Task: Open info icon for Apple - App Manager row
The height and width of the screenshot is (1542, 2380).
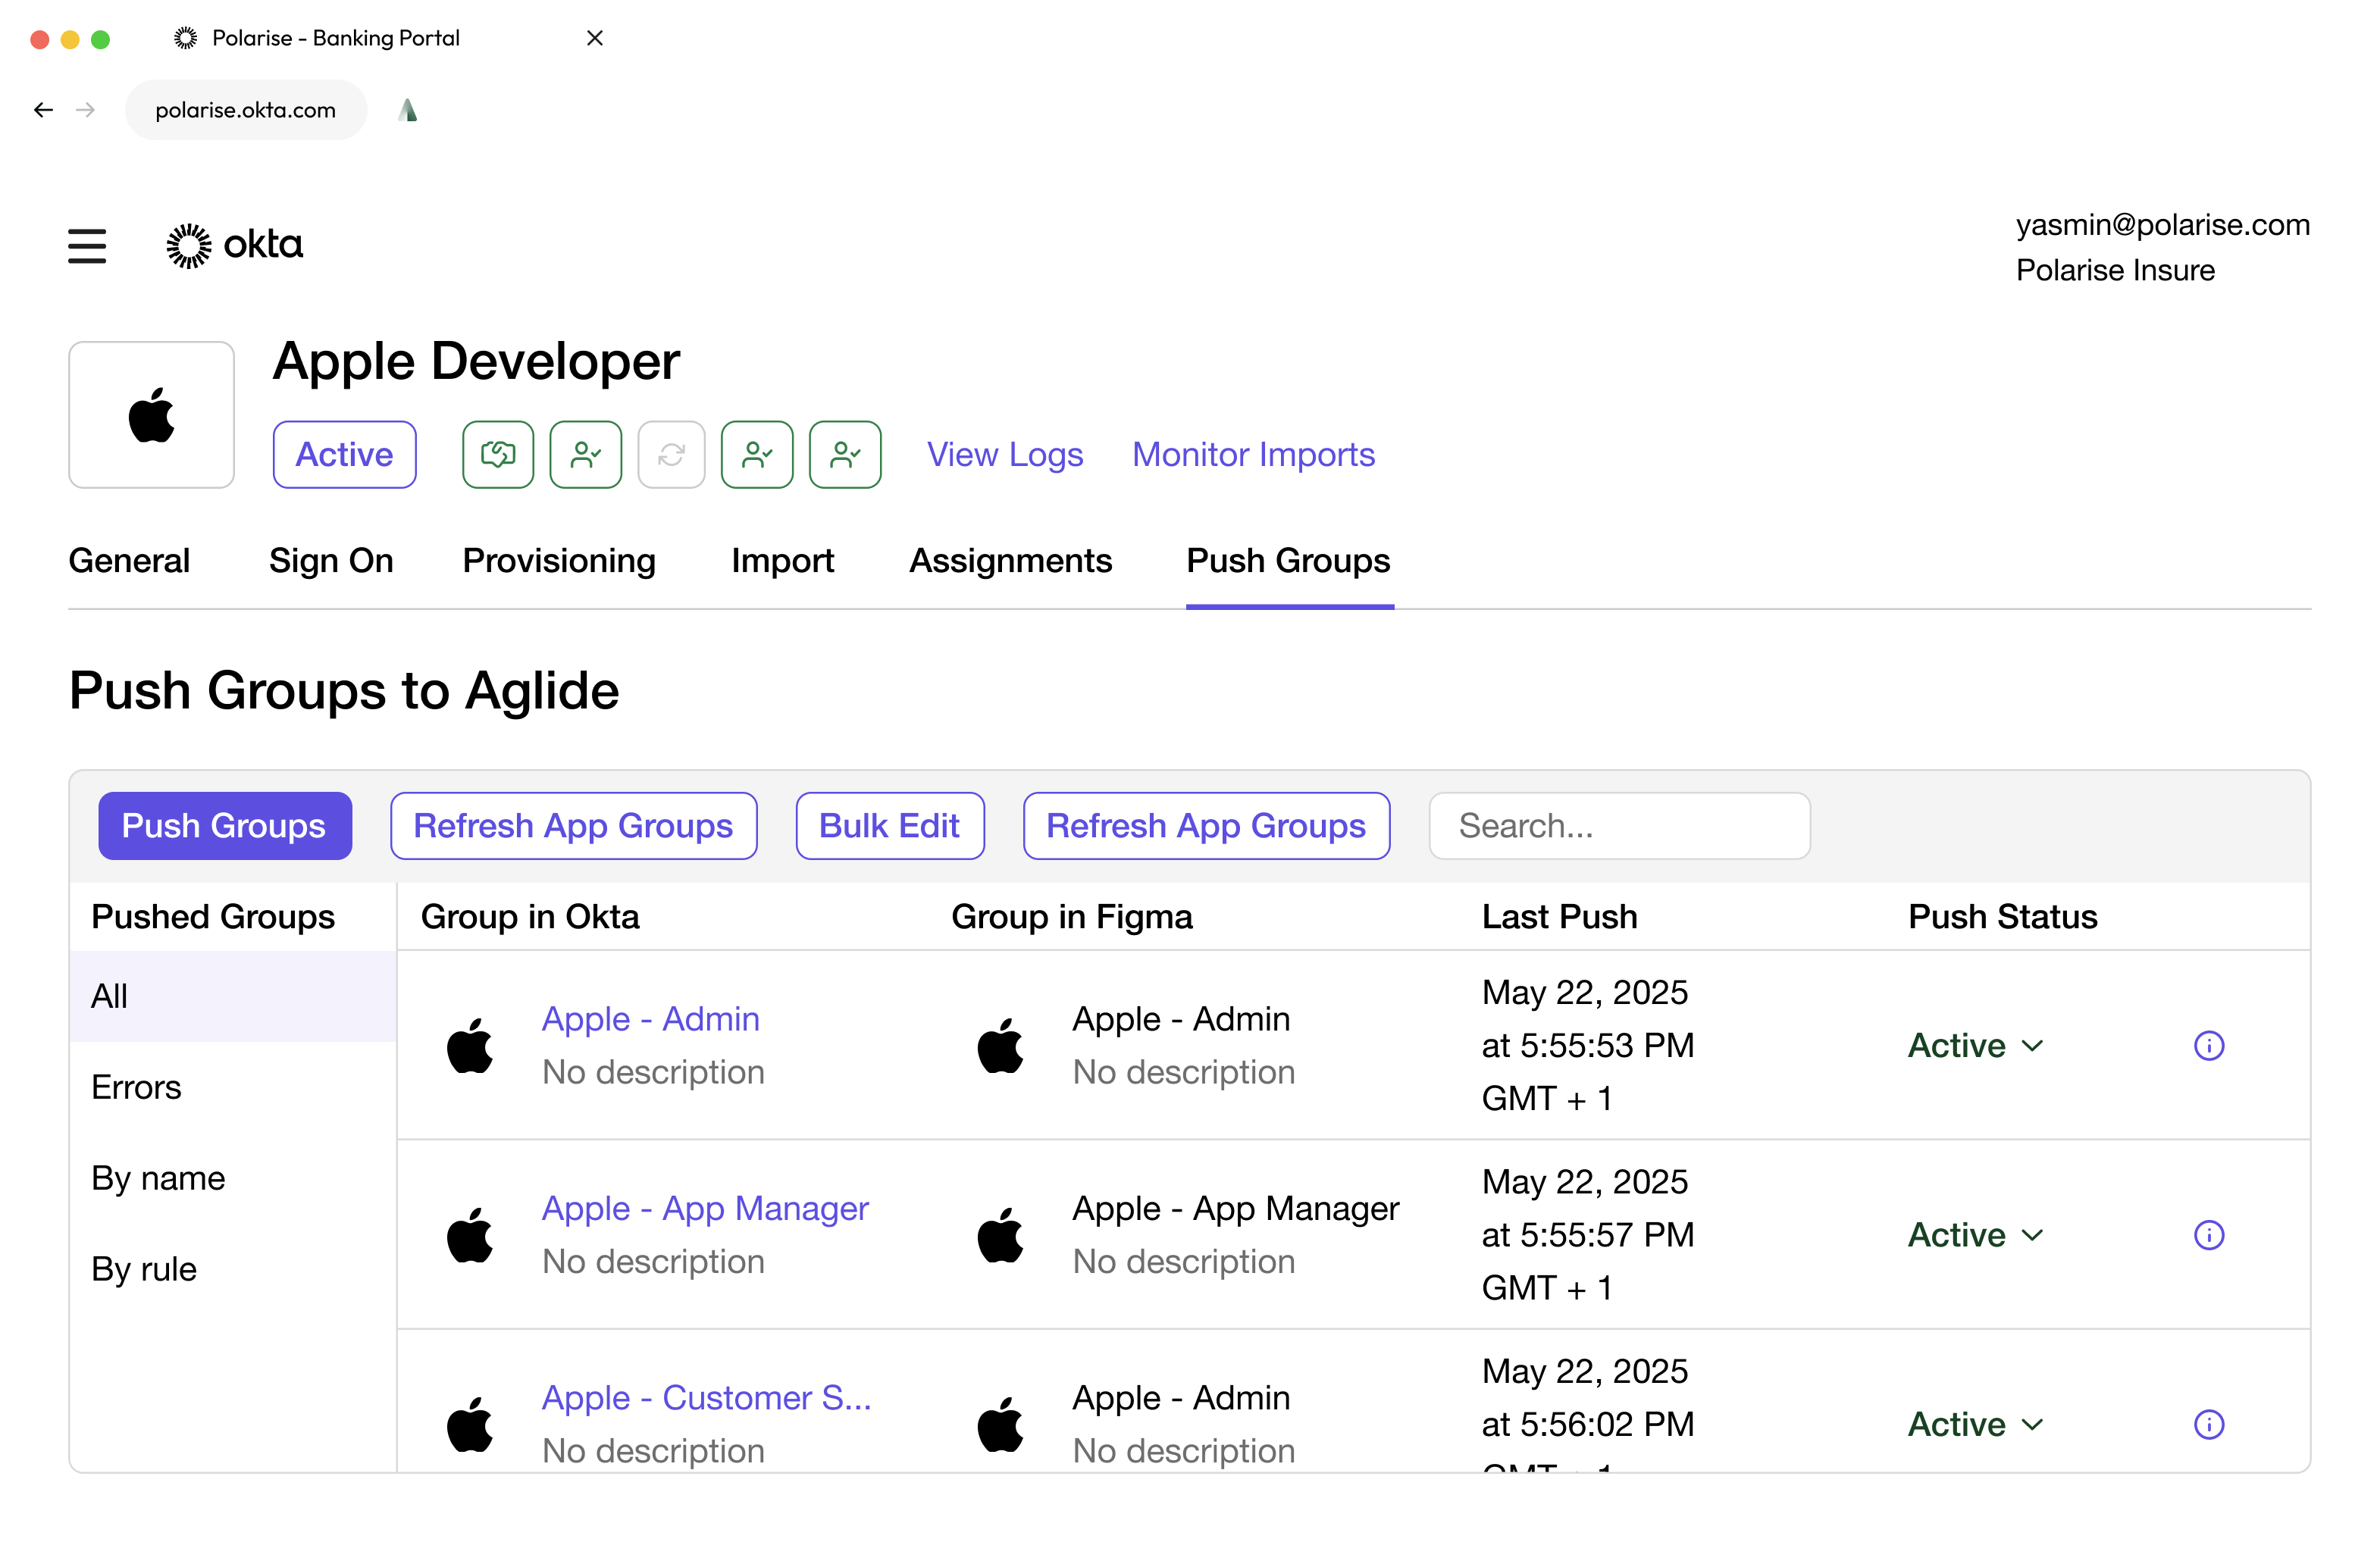Action: click(2209, 1236)
